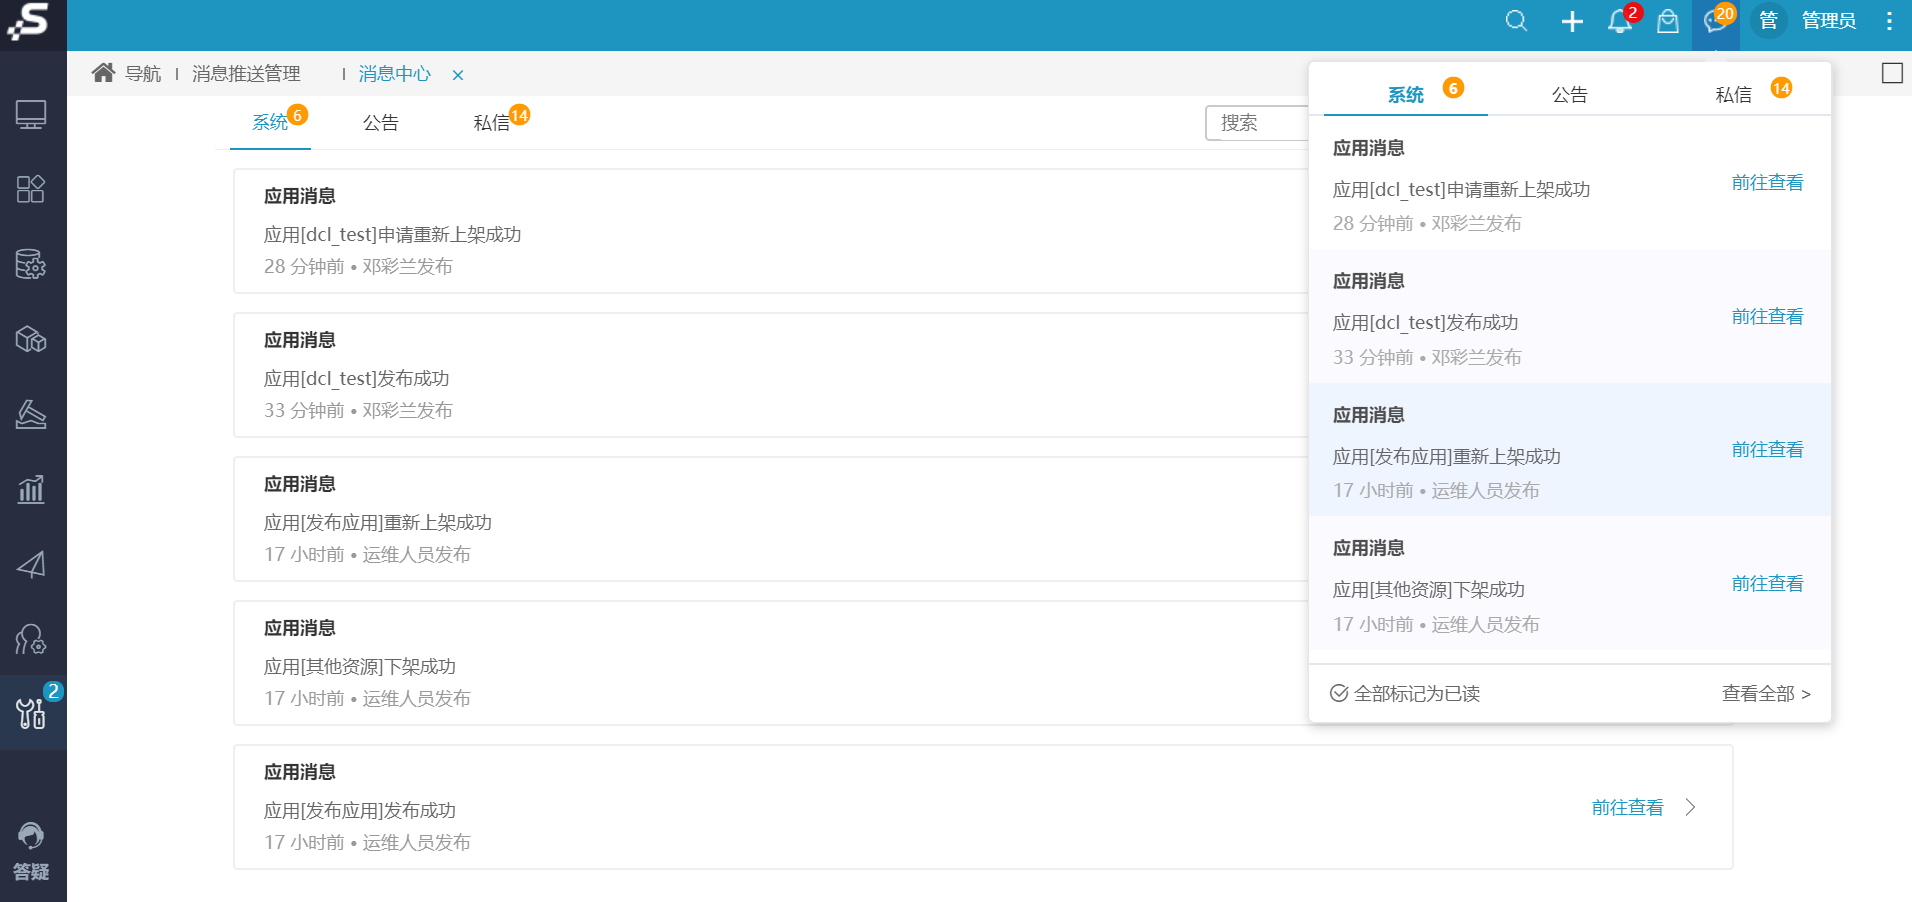1912x902 pixels.
Task: Open the monitor display sidebar icon
Action: [31, 115]
